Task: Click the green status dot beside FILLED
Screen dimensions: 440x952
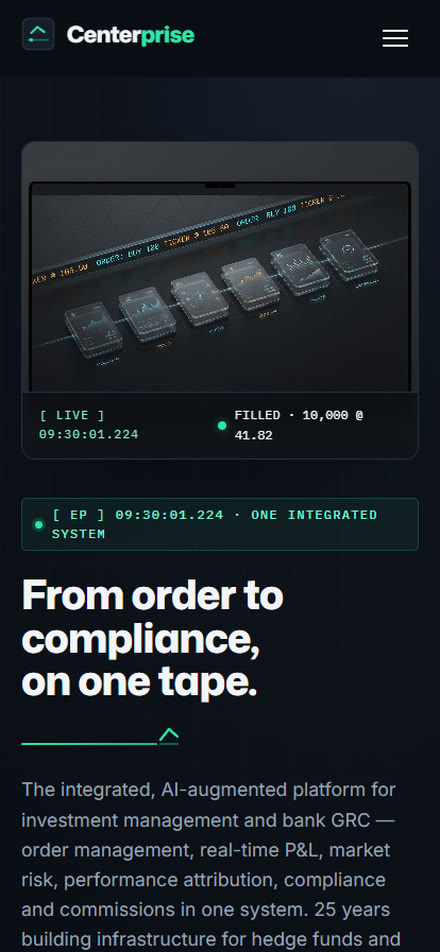Action: point(222,426)
